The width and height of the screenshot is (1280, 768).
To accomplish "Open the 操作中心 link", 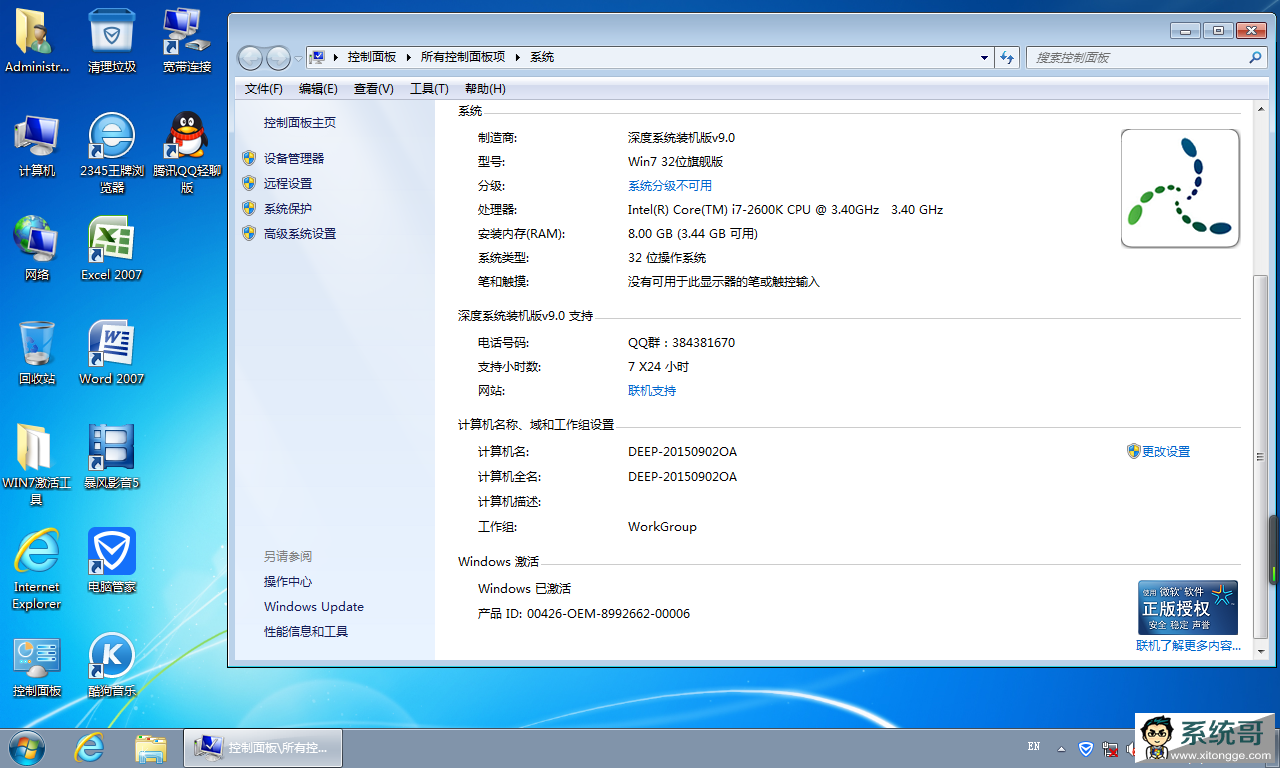I will tap(288, 581).
